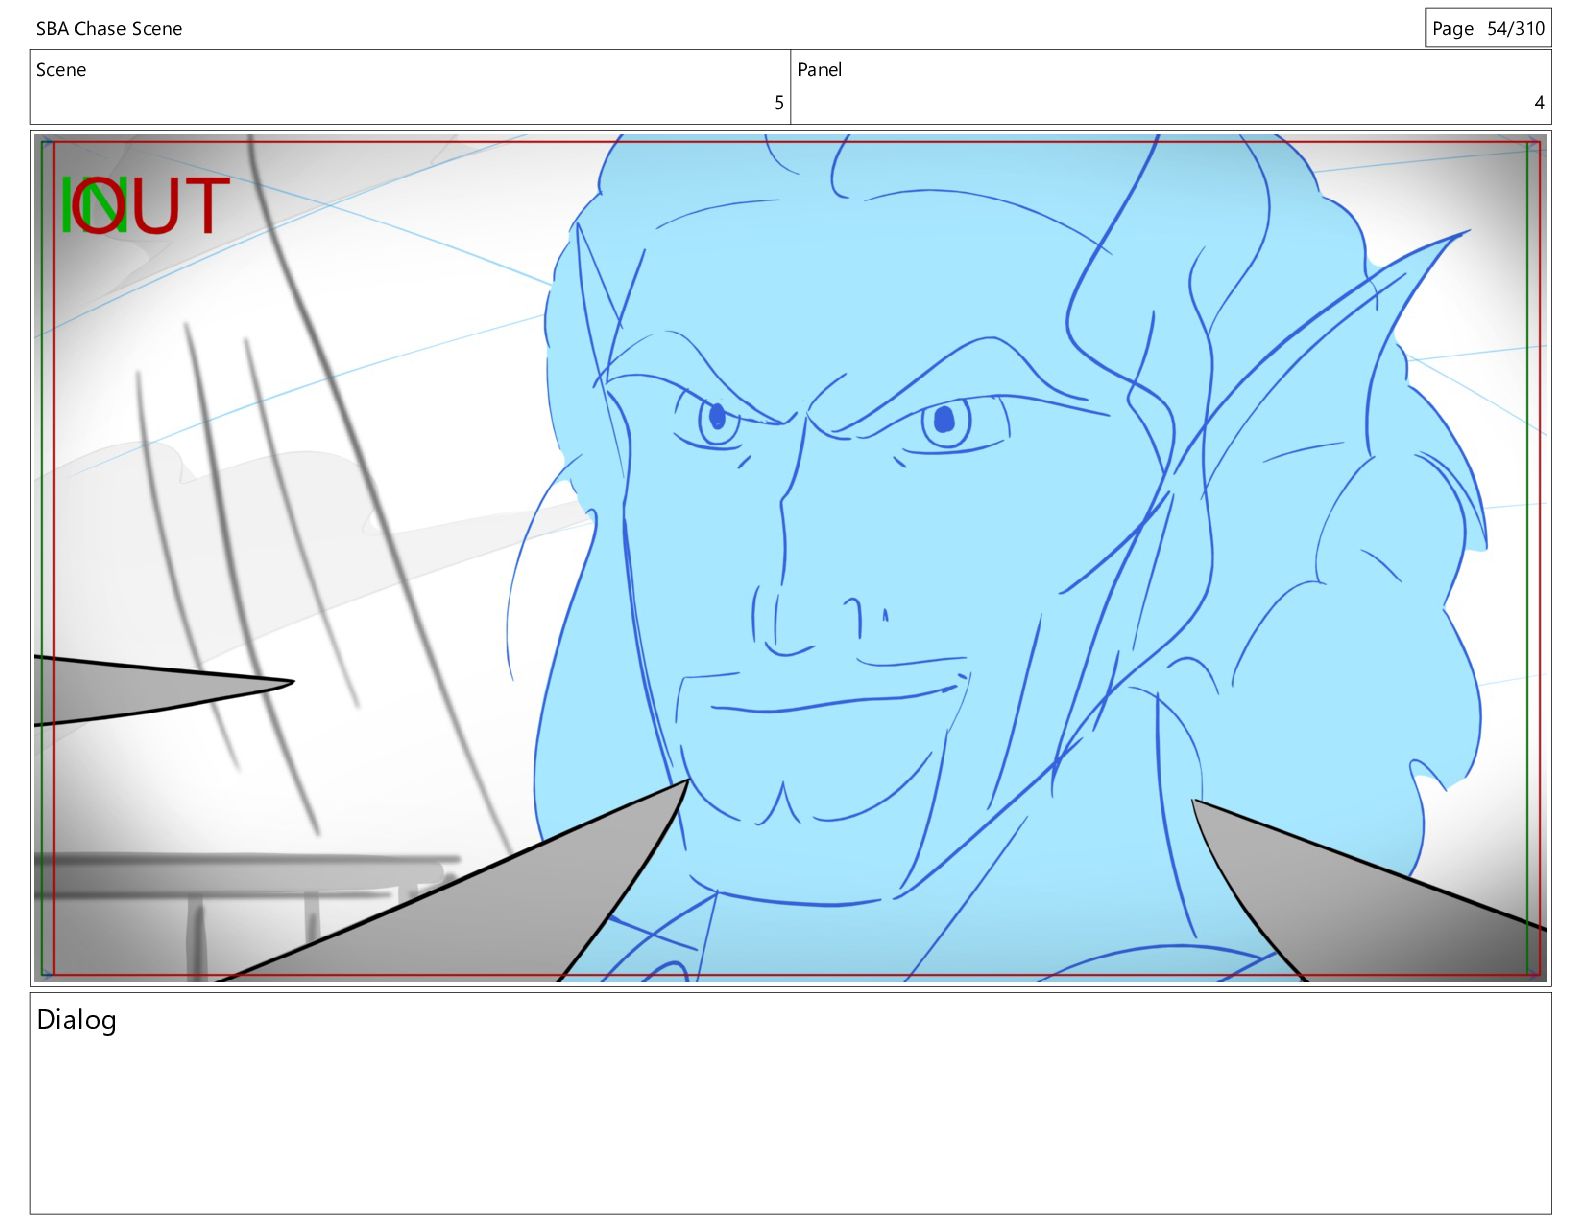Click the scene number value '5'

pyautogui.click(x=779, y=103)
